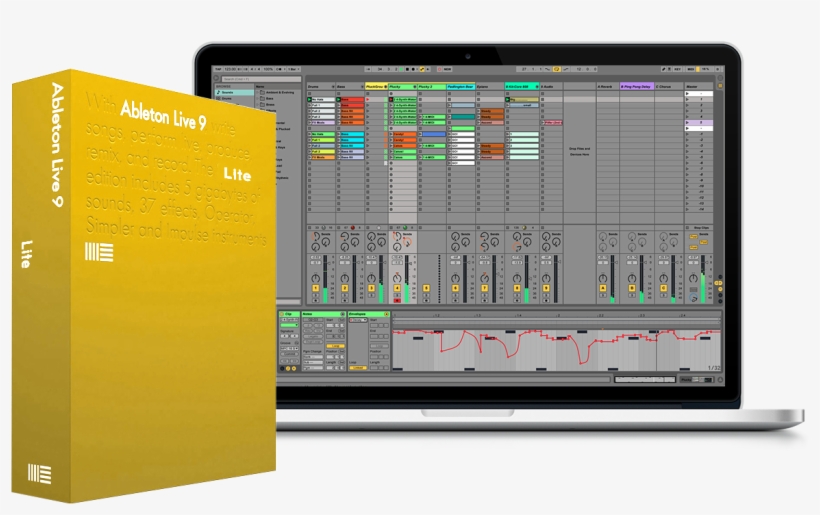
Task: Select the A Reverb return track header
Action: 608,87
